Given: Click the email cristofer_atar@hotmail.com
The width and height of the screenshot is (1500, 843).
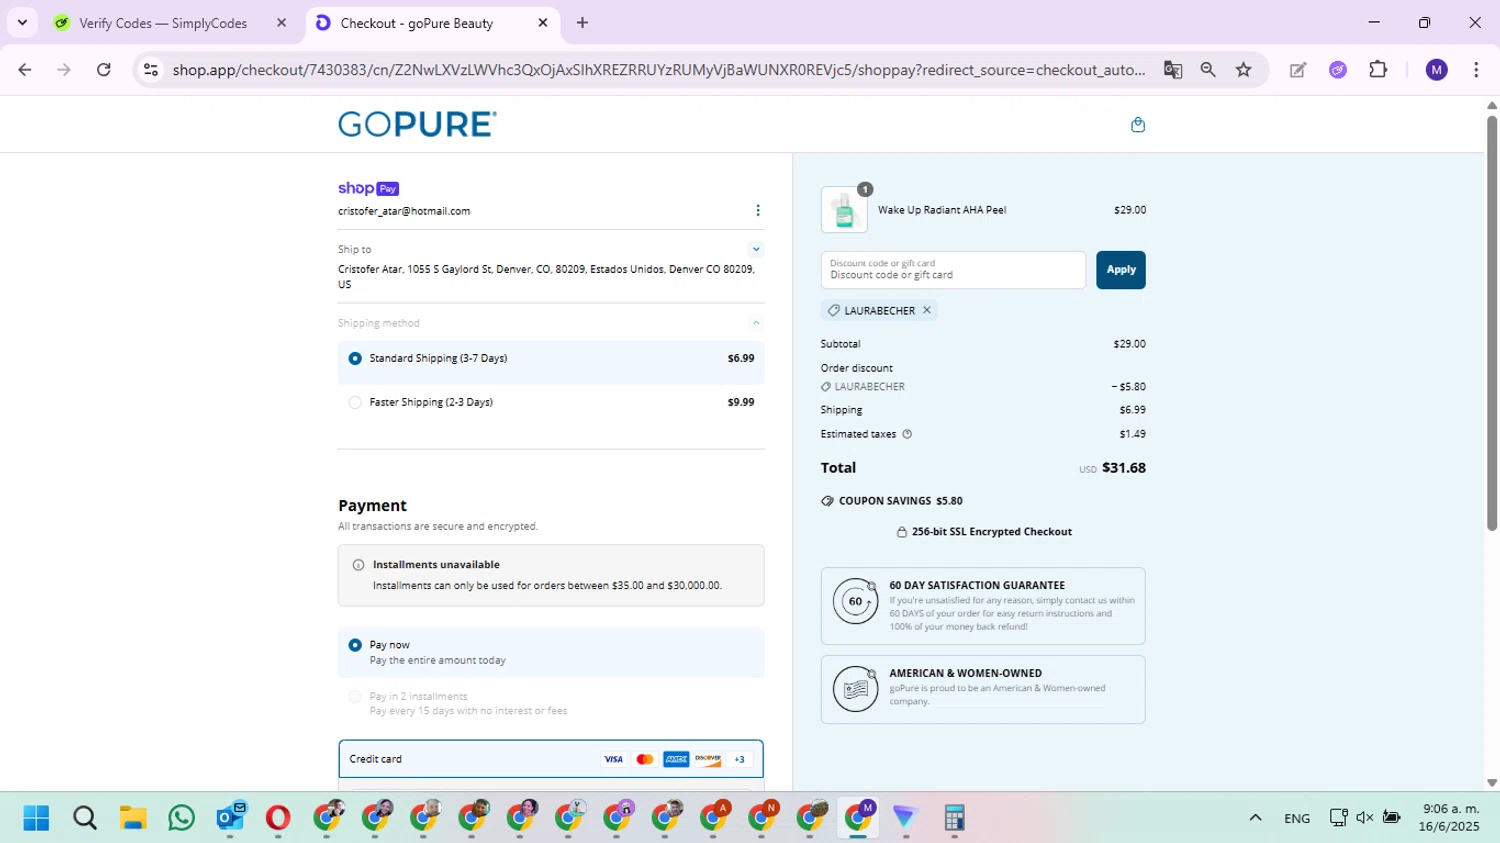Looking at the screenshot, I should click(404, 211).
